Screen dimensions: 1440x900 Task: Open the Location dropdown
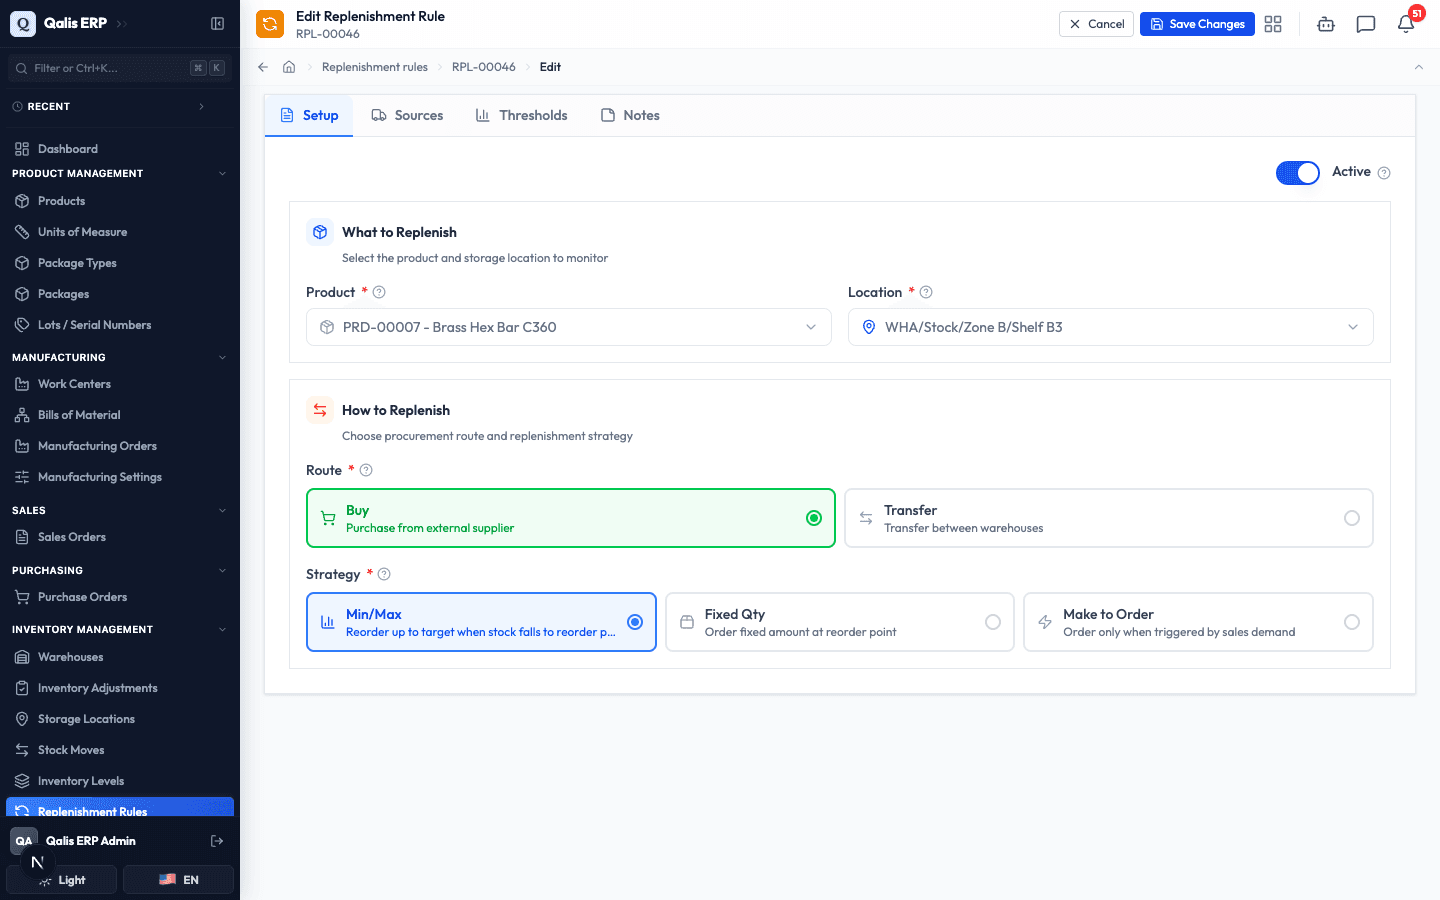(1111, 327)
